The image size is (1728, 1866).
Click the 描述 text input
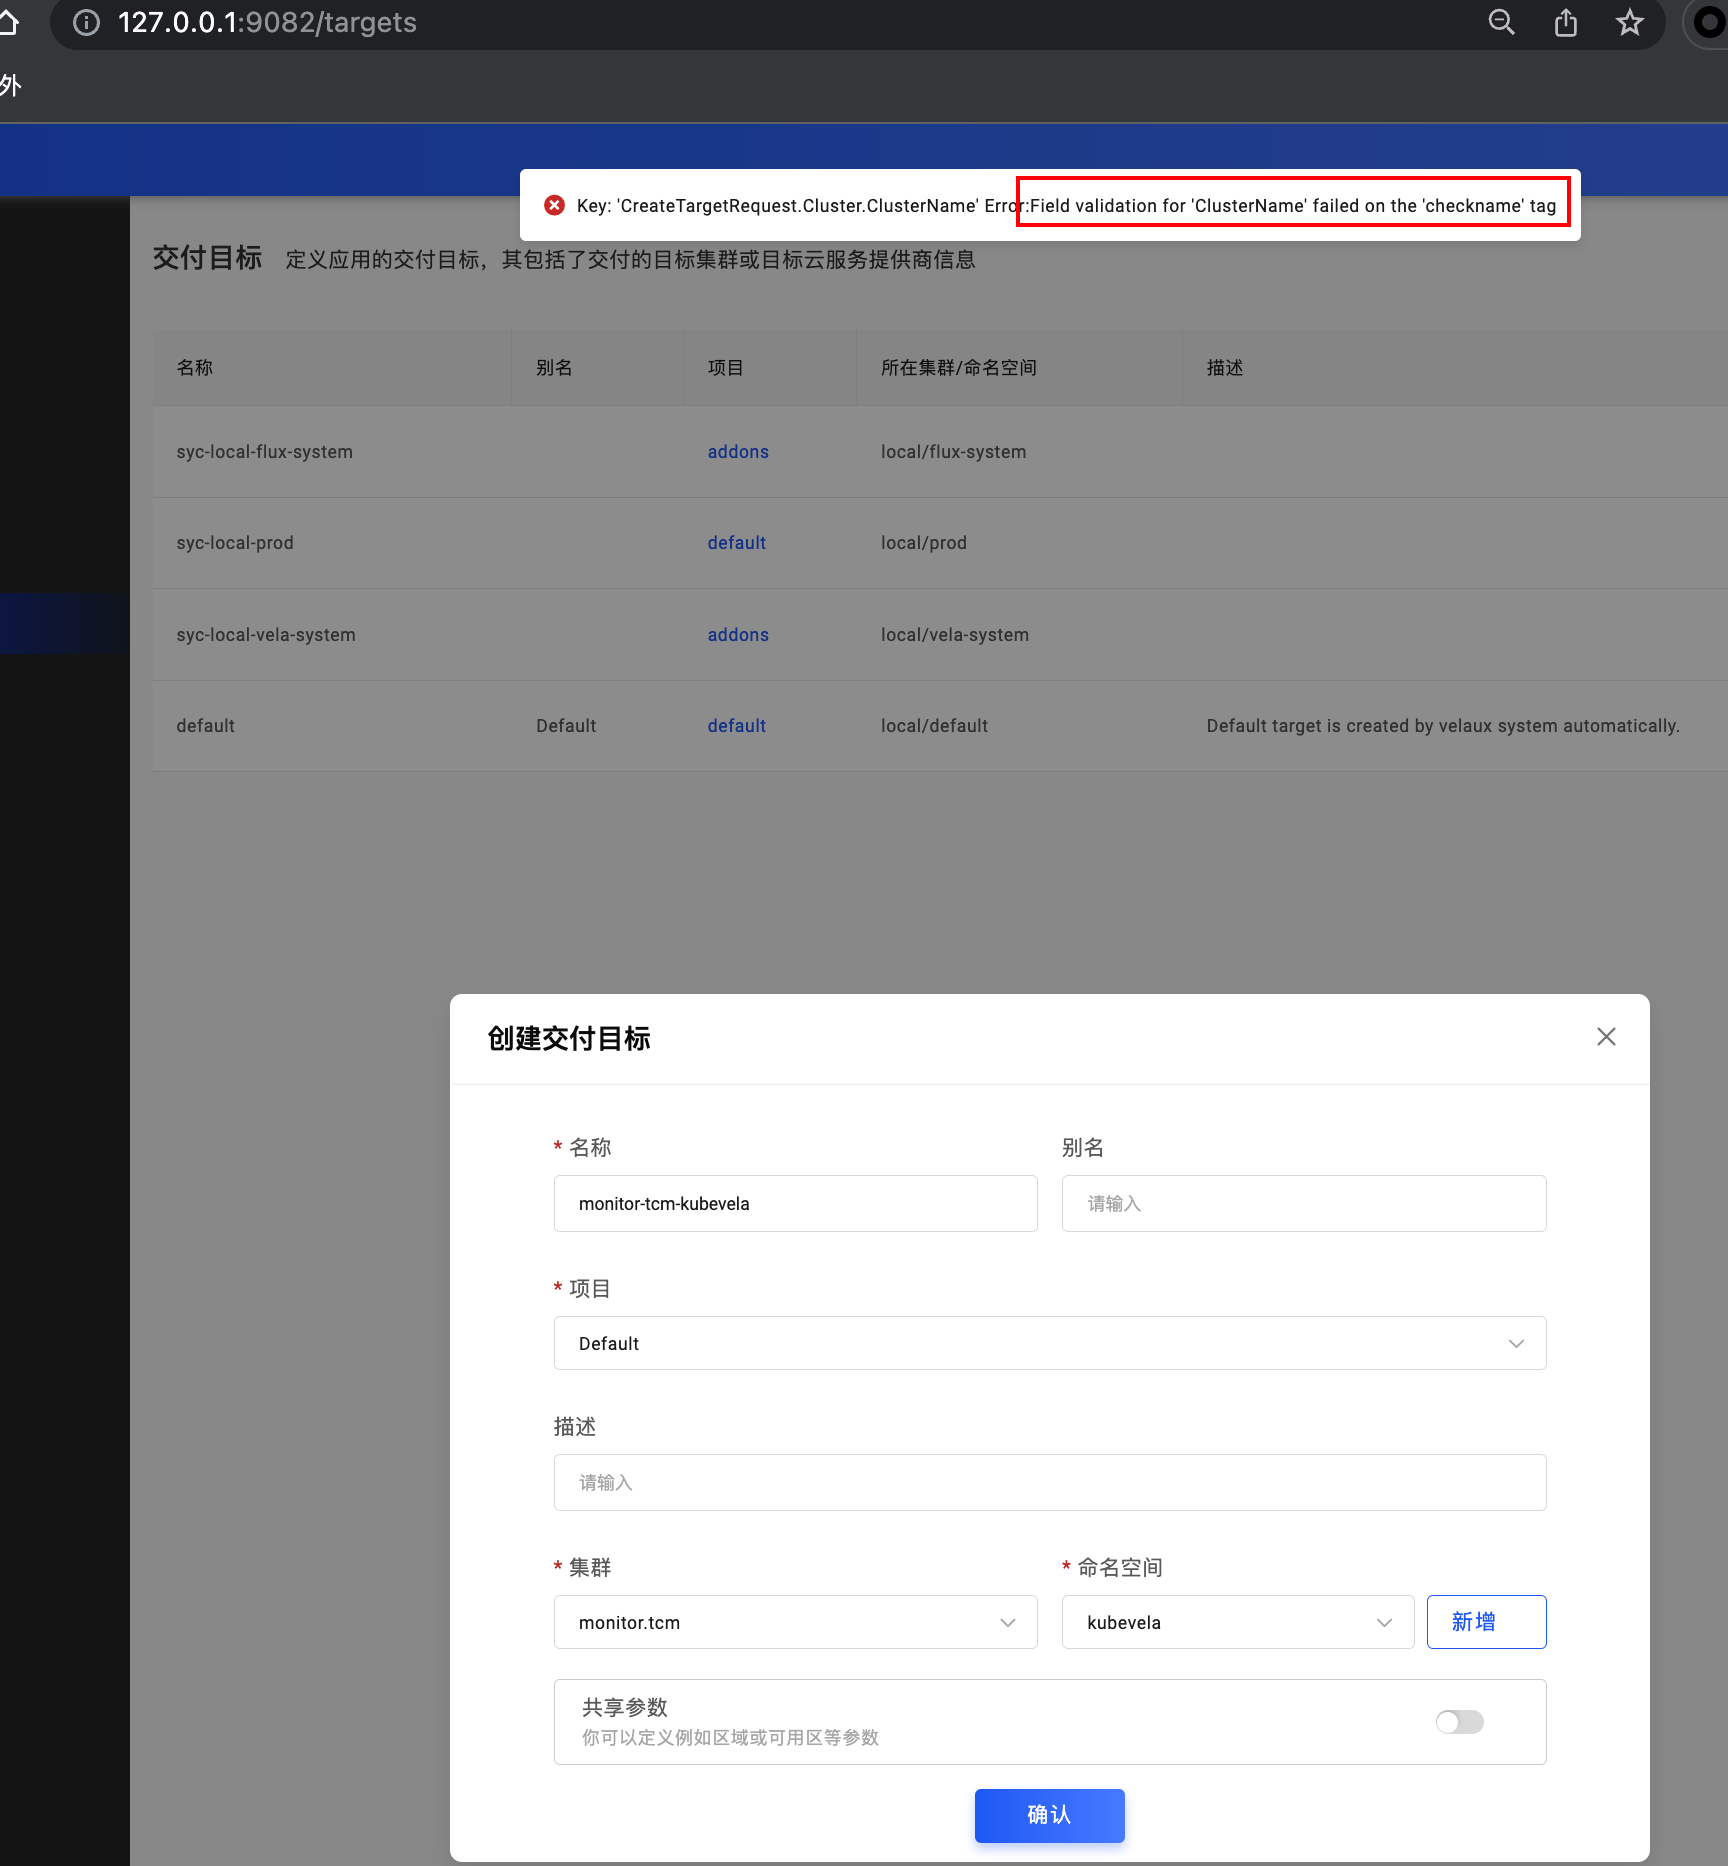pyautogui.click(x=1049, y=1482)
